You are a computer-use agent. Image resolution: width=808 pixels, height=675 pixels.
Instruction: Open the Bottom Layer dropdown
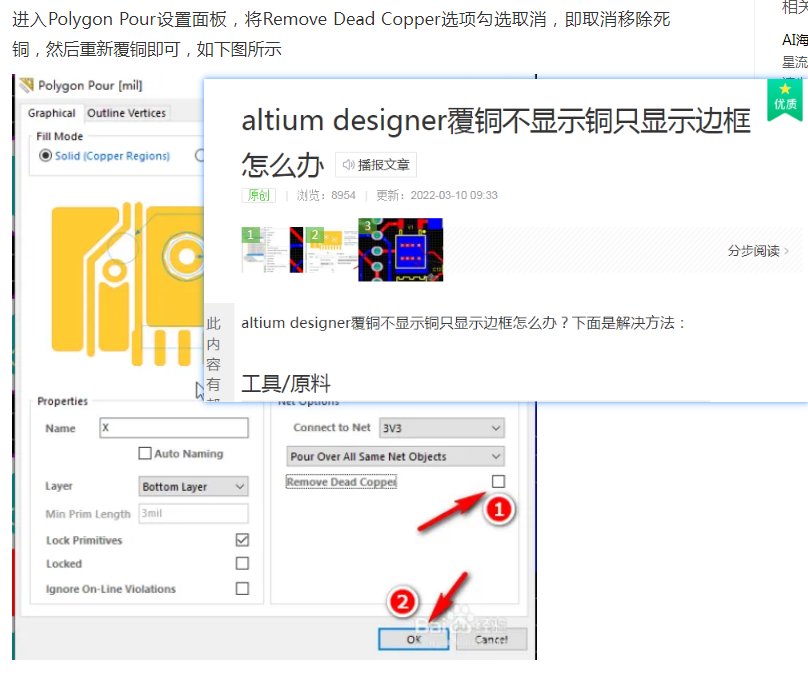(x=193, y=486)
